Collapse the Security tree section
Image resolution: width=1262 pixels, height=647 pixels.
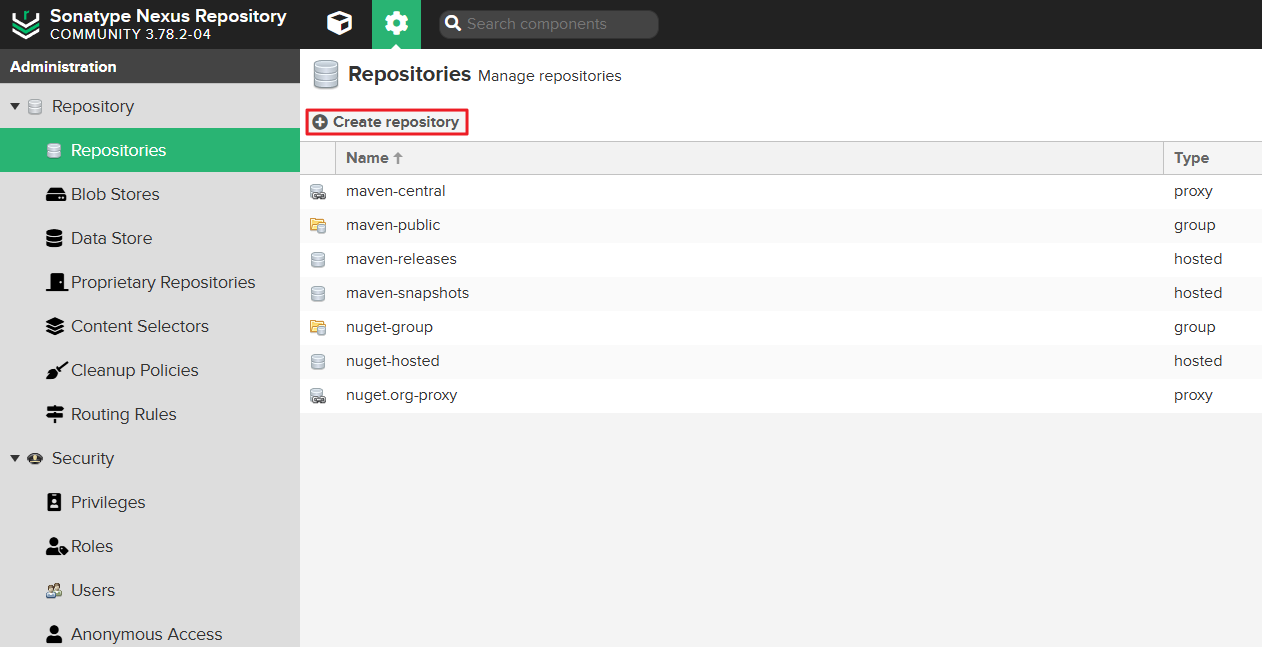point(14,458)
